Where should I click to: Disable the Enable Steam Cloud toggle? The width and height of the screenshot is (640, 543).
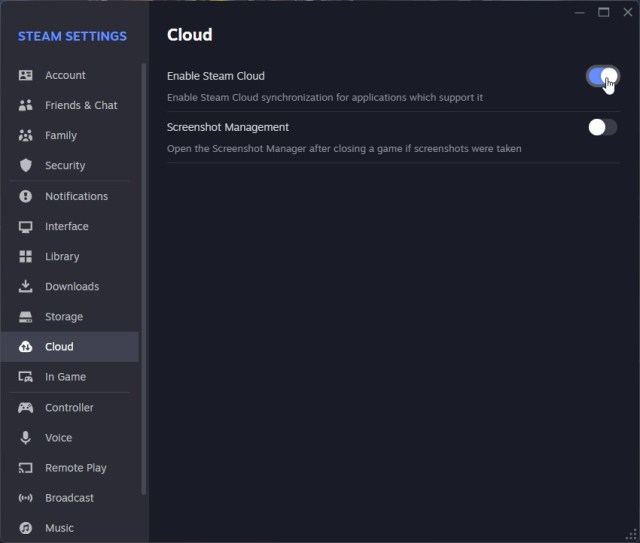602,76
